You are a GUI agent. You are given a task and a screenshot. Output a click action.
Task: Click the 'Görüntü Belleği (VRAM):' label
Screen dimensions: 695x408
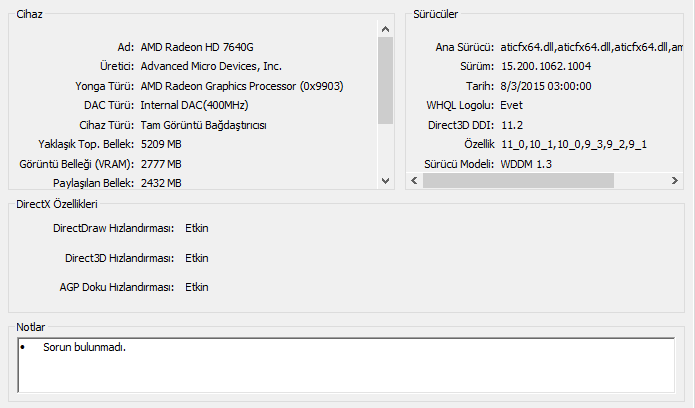coord(77,164)
